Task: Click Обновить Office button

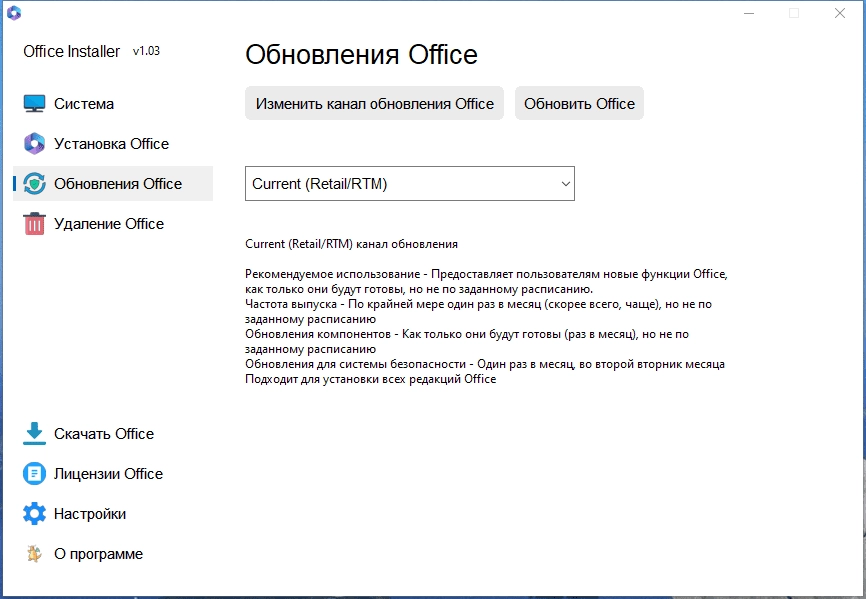Action: [579, 103]
